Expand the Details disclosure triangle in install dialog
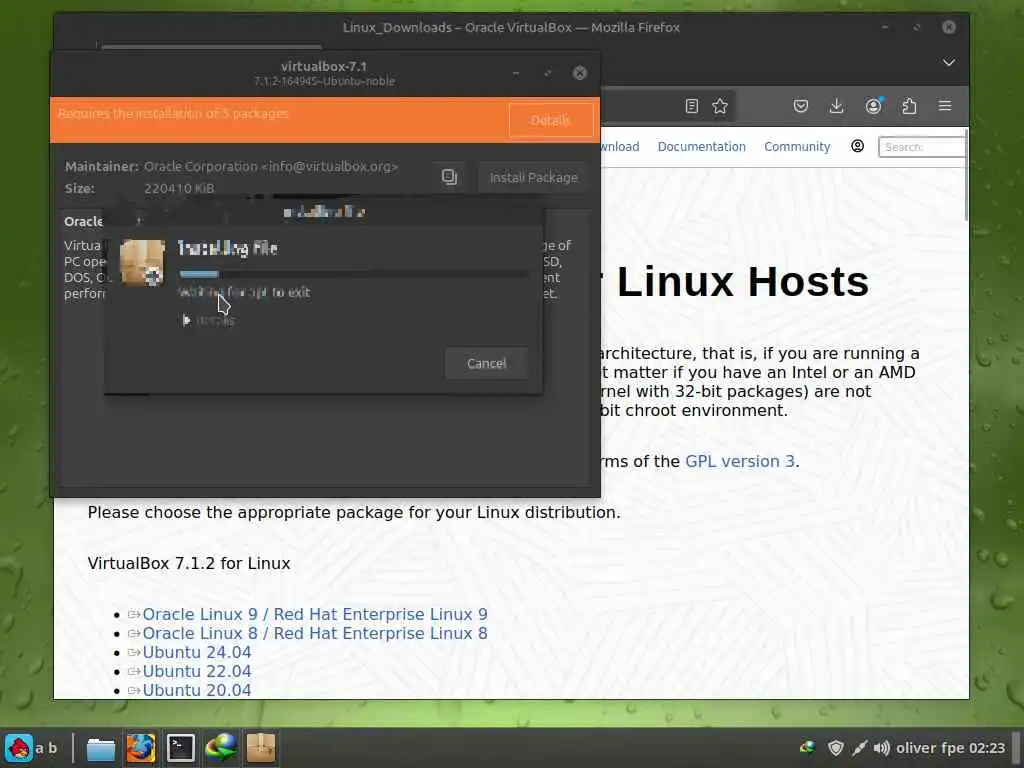Viewport: 1024px width, 768px height. pyautogui.click(x=187, y=320)
